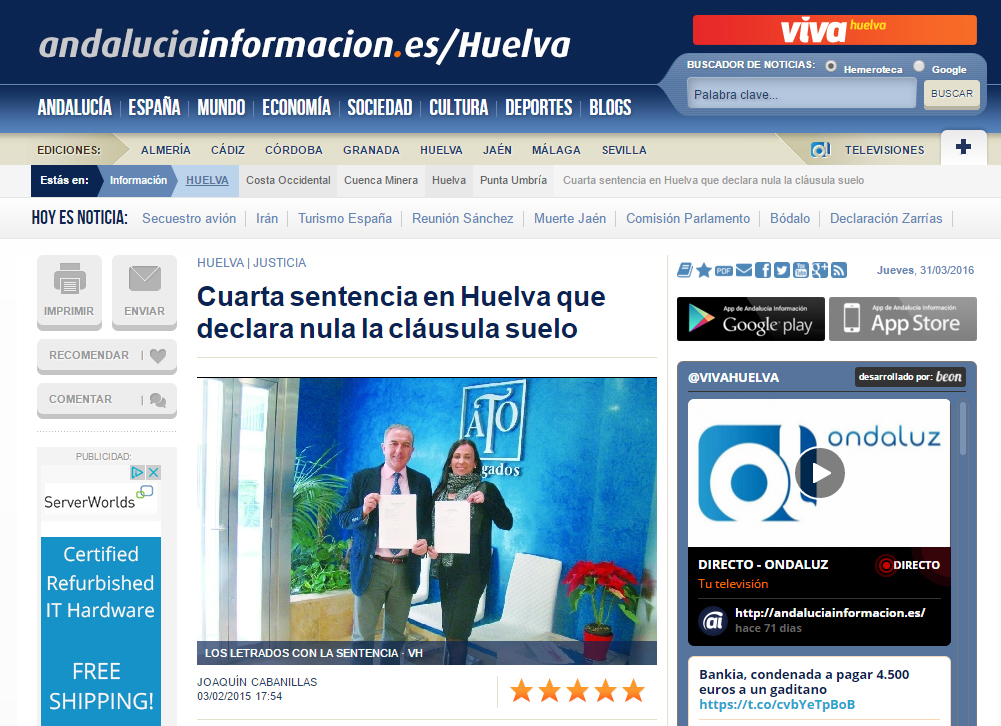The height and width of the screenshot is (726, 1001).
Task: Click the Buscar search button
Action: tap(951, 94)
